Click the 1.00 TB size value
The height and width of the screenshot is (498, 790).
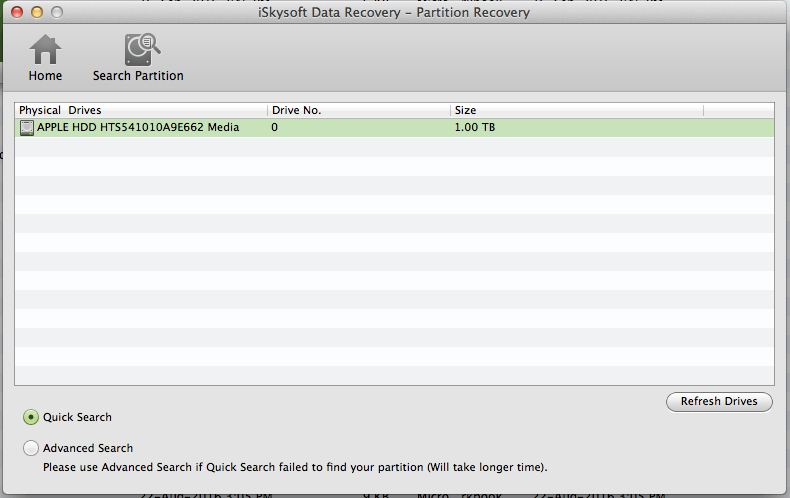point(475,127)
